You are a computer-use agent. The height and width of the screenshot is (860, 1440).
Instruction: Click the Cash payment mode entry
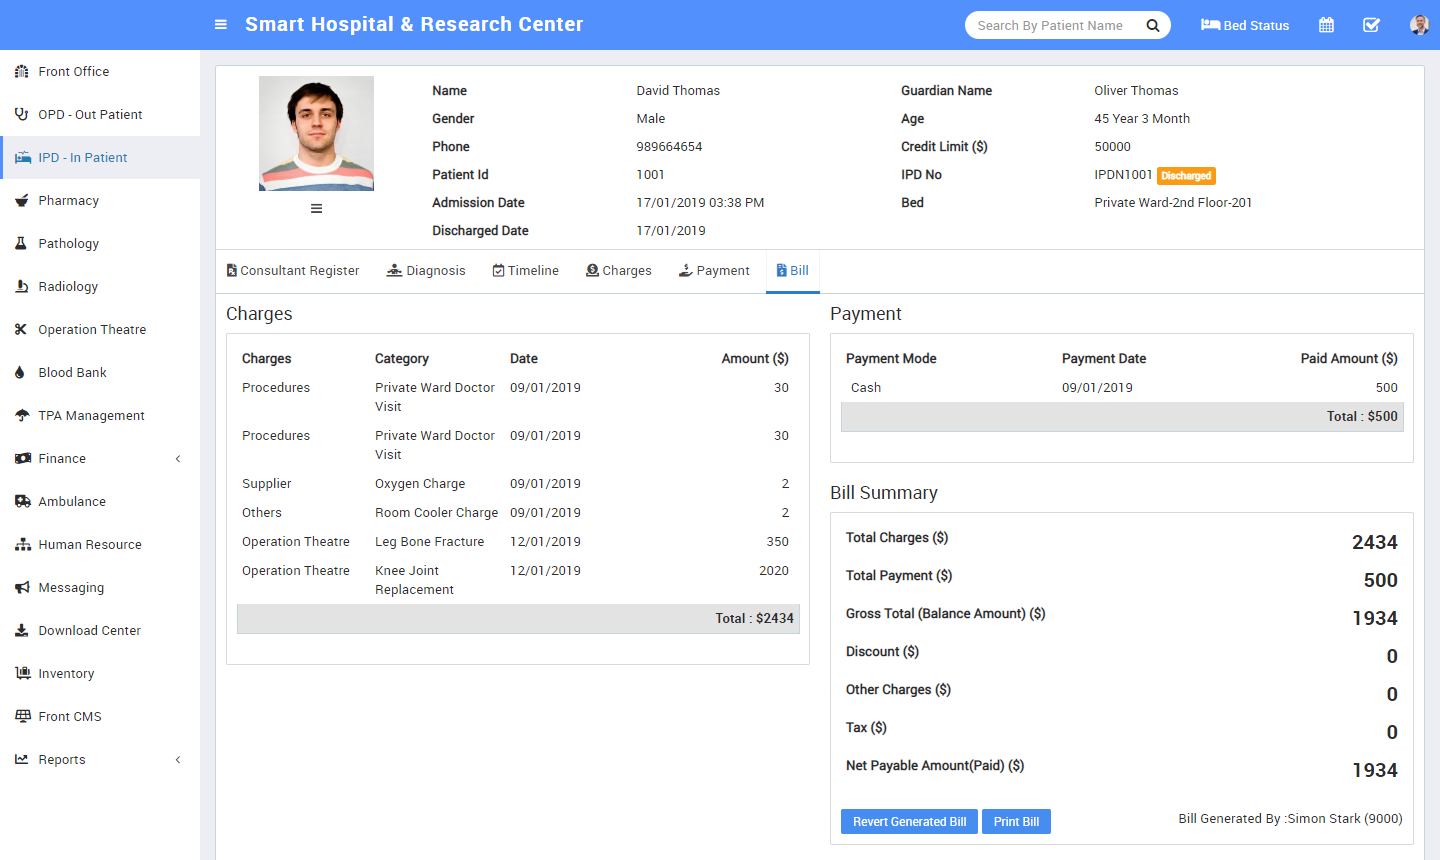(866, 388)
